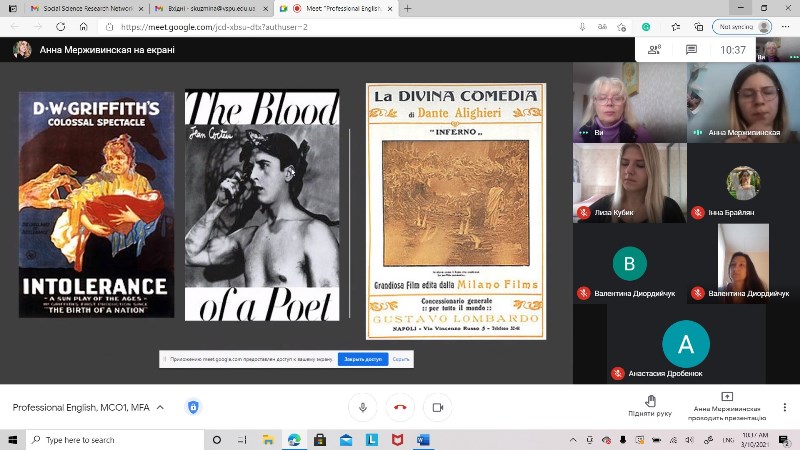
Task: Open Cortana circle on taskbar
Action: (216, 440)
